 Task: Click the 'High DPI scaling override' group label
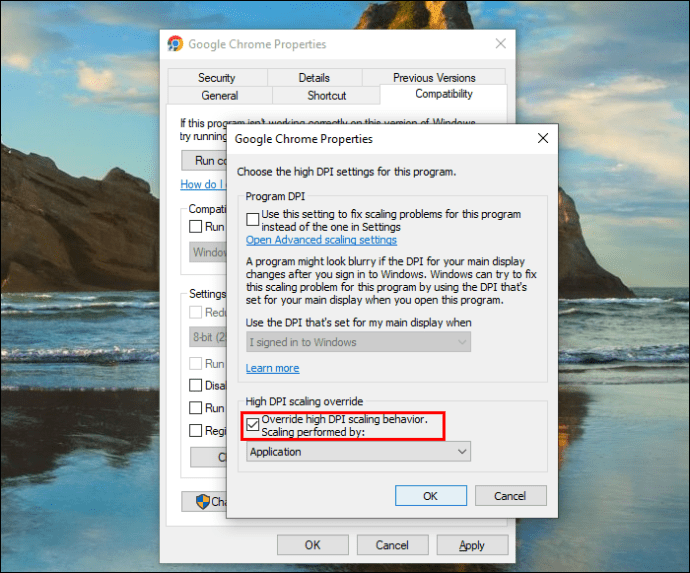[x=304, y=401]
